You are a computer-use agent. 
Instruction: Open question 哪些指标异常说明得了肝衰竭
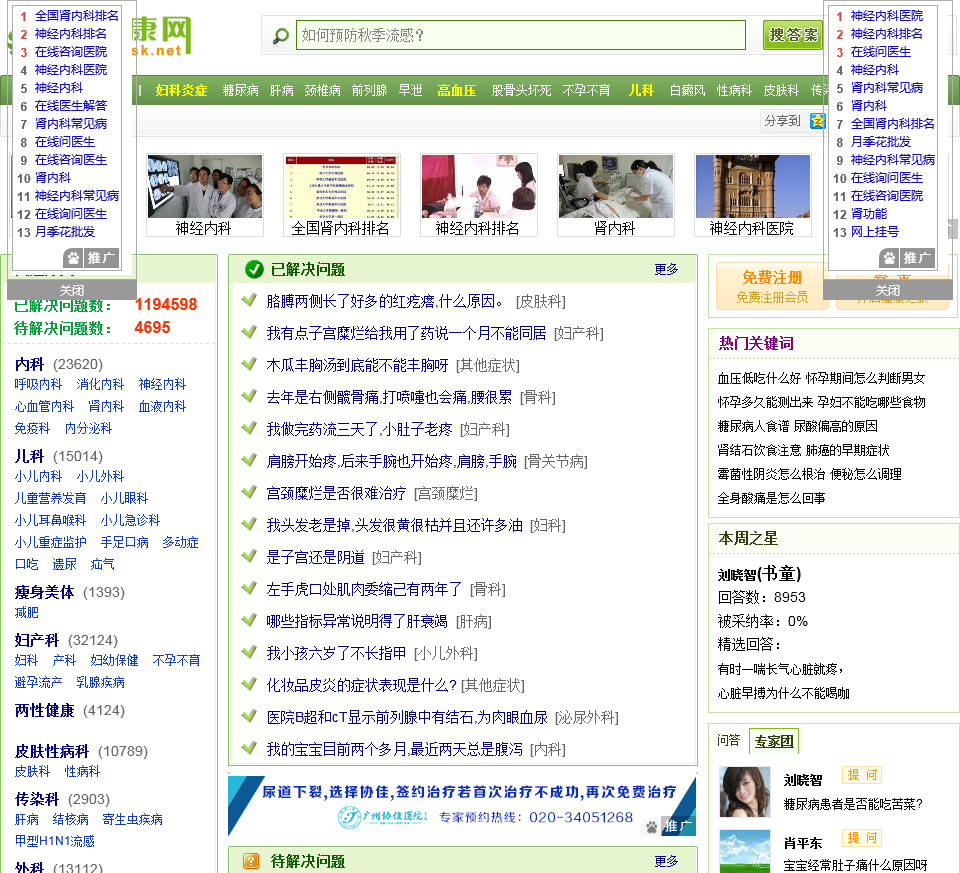click(x=357, y=621)
